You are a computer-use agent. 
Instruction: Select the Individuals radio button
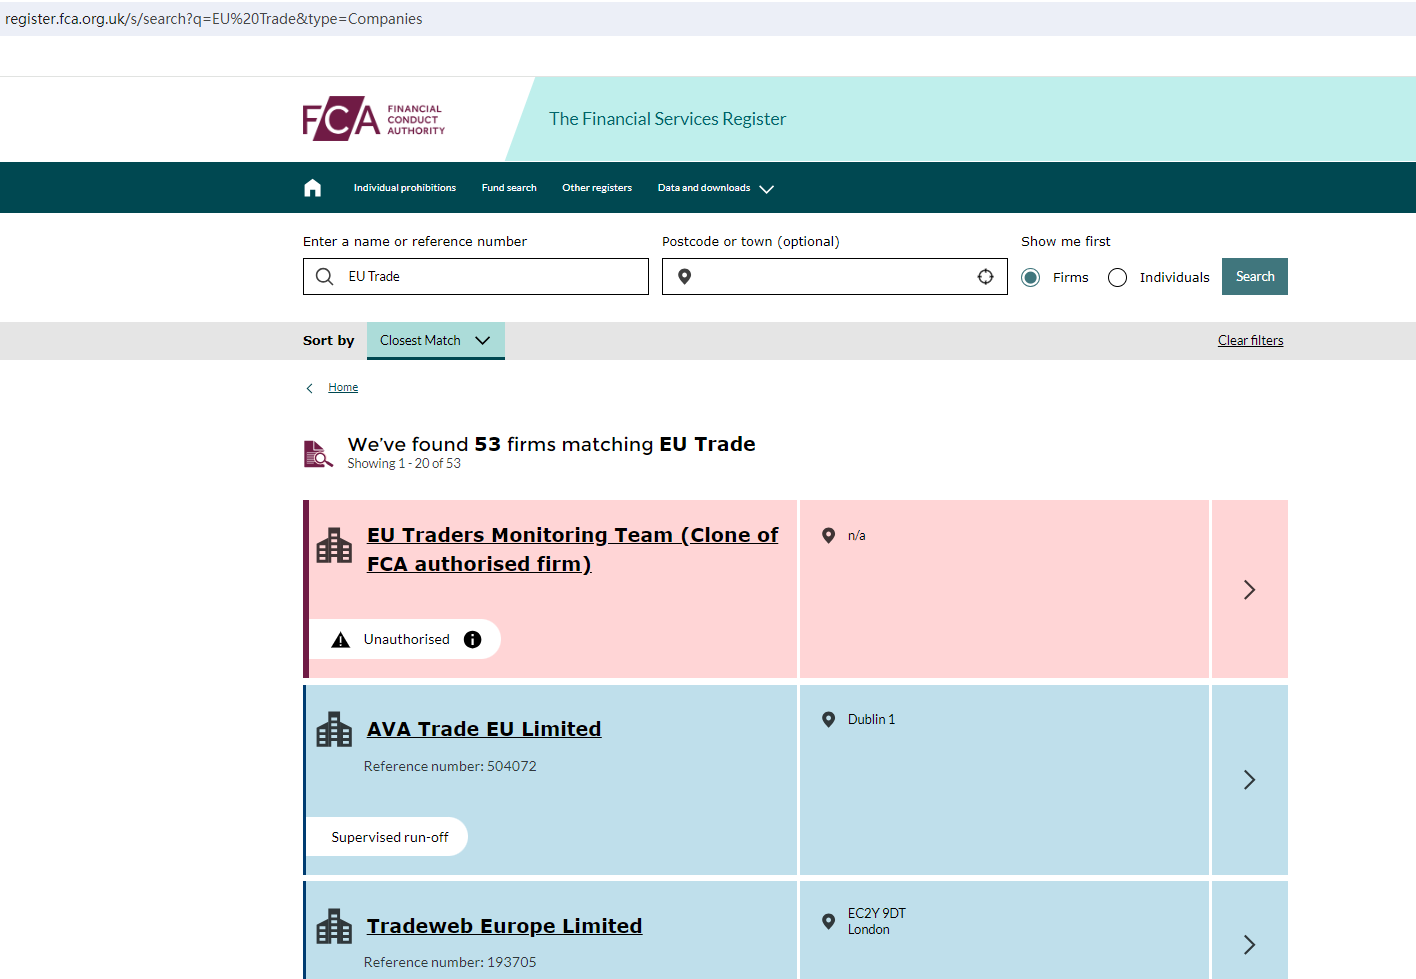(x=1118, y=278)
